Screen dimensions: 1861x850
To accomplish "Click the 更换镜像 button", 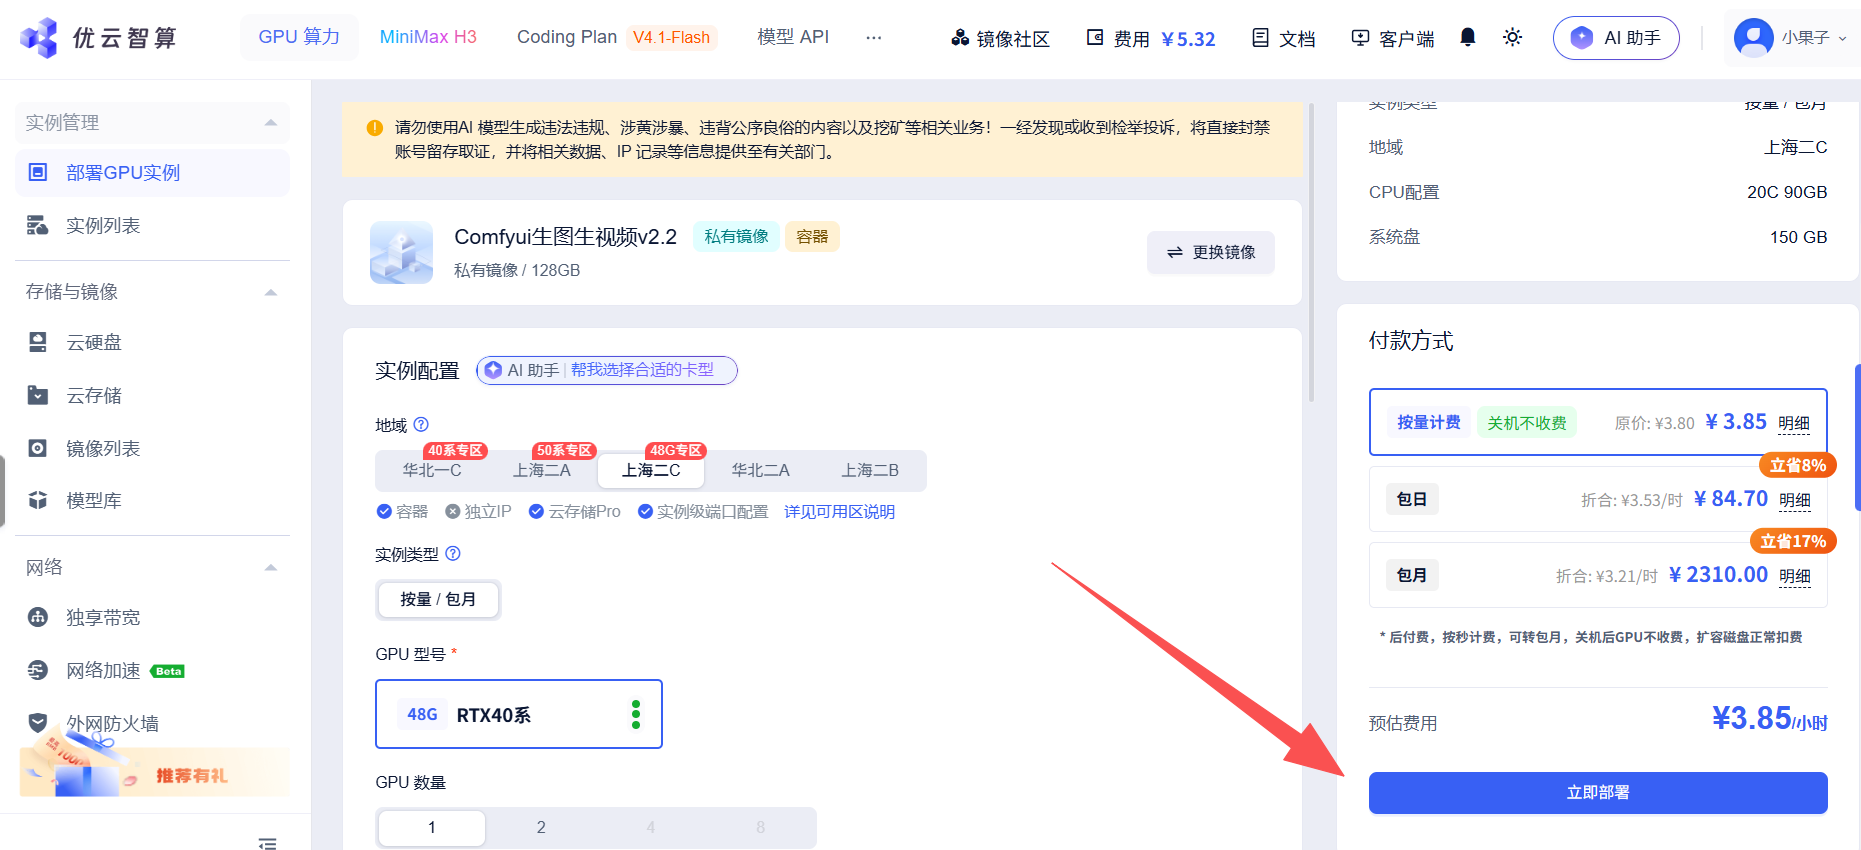I will [x=1211, y=252].
